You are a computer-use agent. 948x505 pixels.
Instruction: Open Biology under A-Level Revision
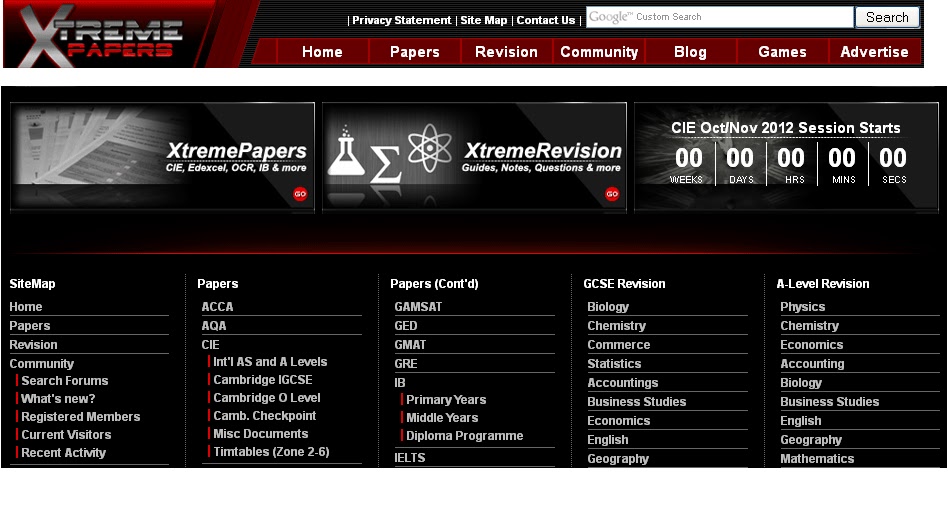pyautogui.click(x=801, y=383)
